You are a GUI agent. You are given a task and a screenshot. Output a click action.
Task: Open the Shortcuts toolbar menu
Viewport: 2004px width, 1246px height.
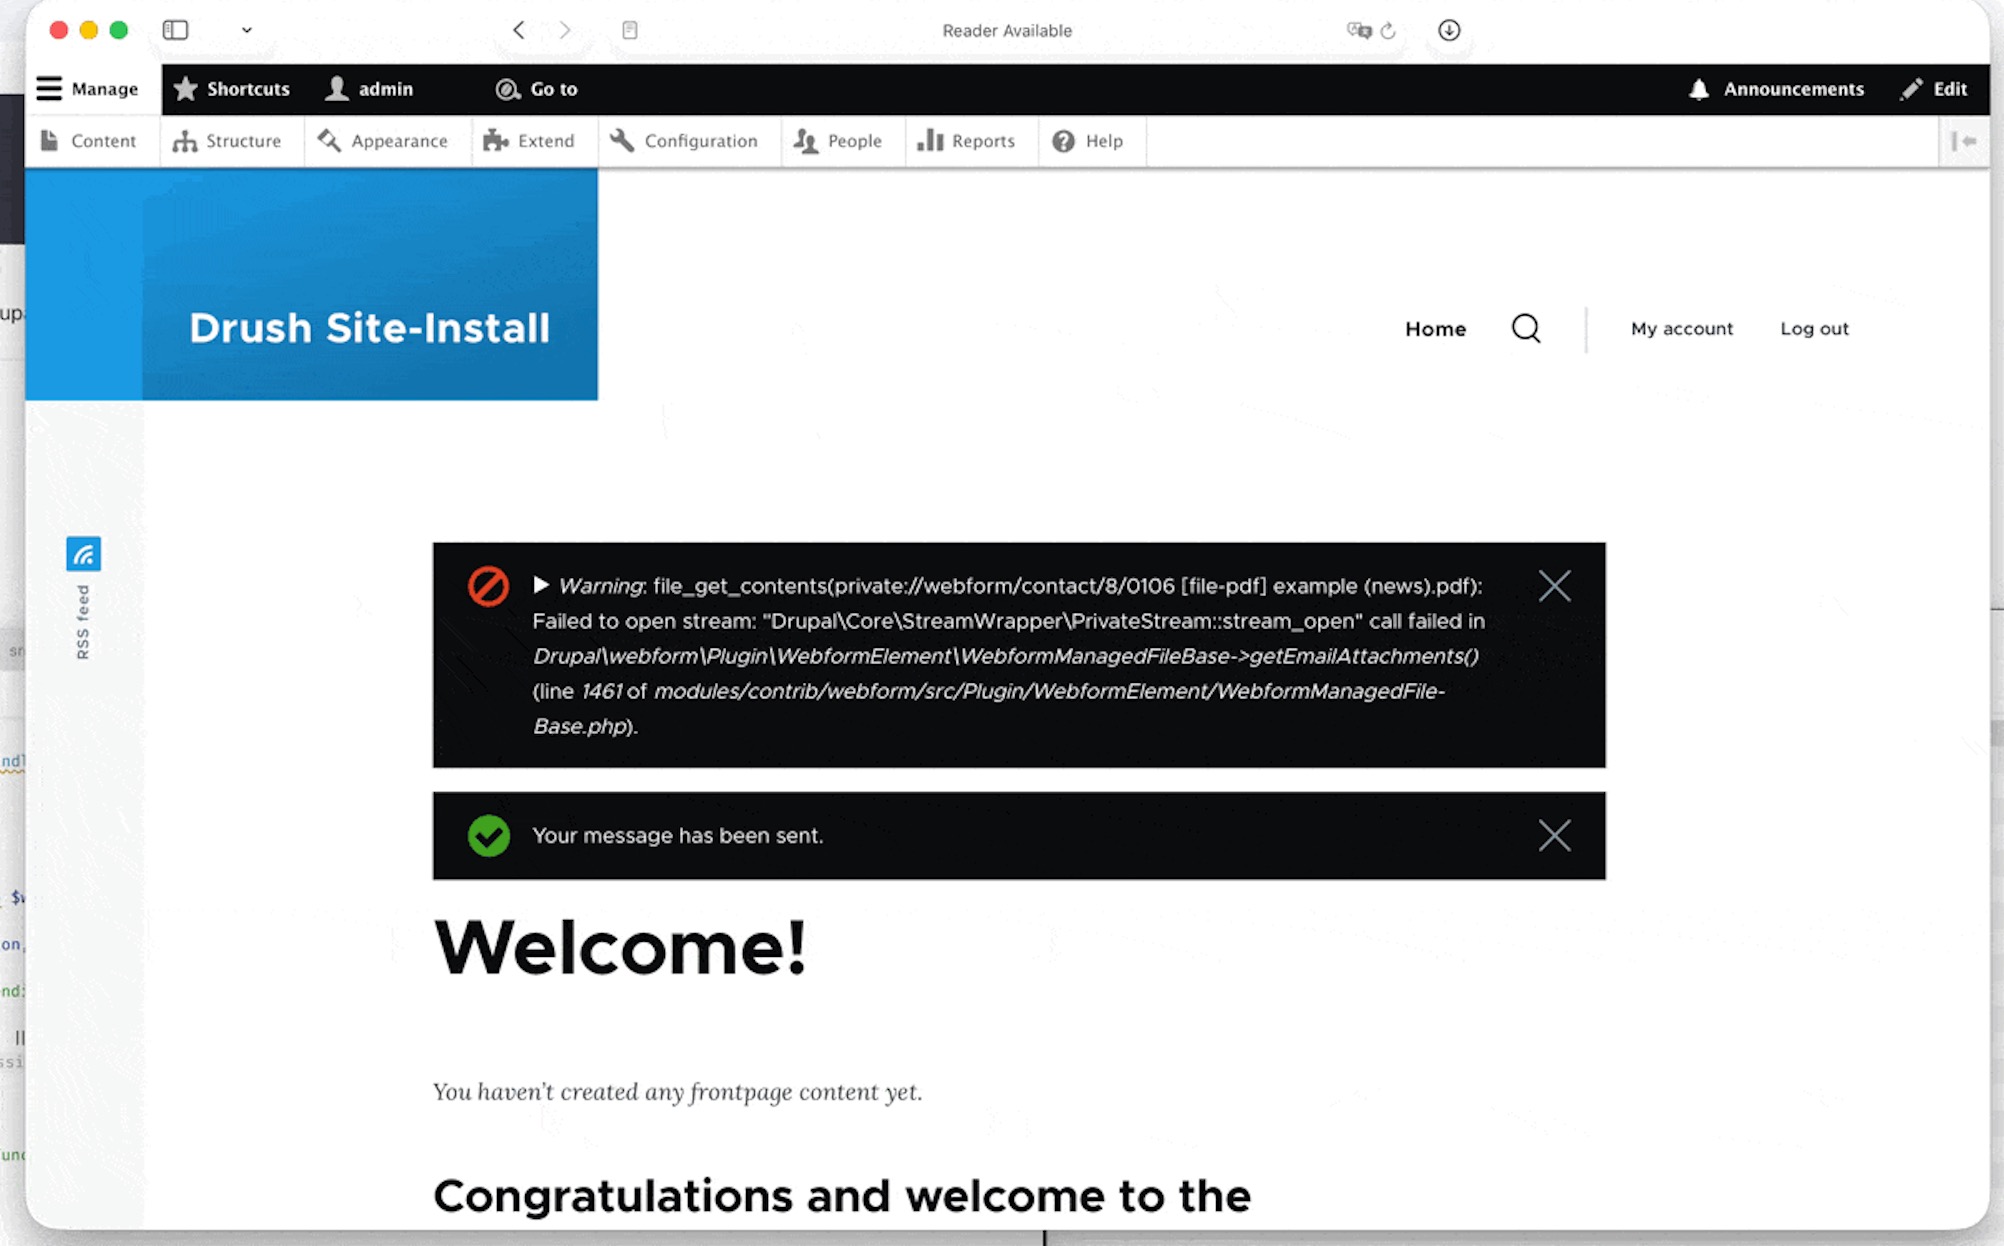click(232, 89)
